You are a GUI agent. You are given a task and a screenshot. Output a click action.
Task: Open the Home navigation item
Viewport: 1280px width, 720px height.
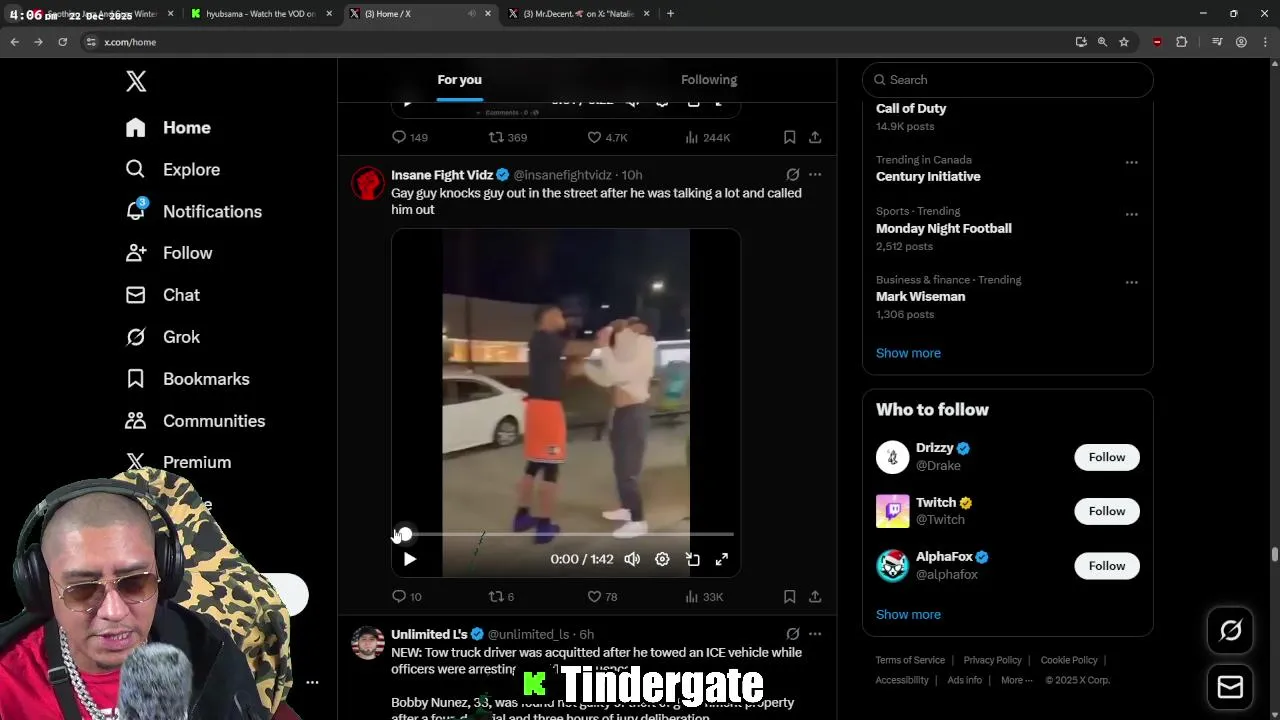pos(168,128)
